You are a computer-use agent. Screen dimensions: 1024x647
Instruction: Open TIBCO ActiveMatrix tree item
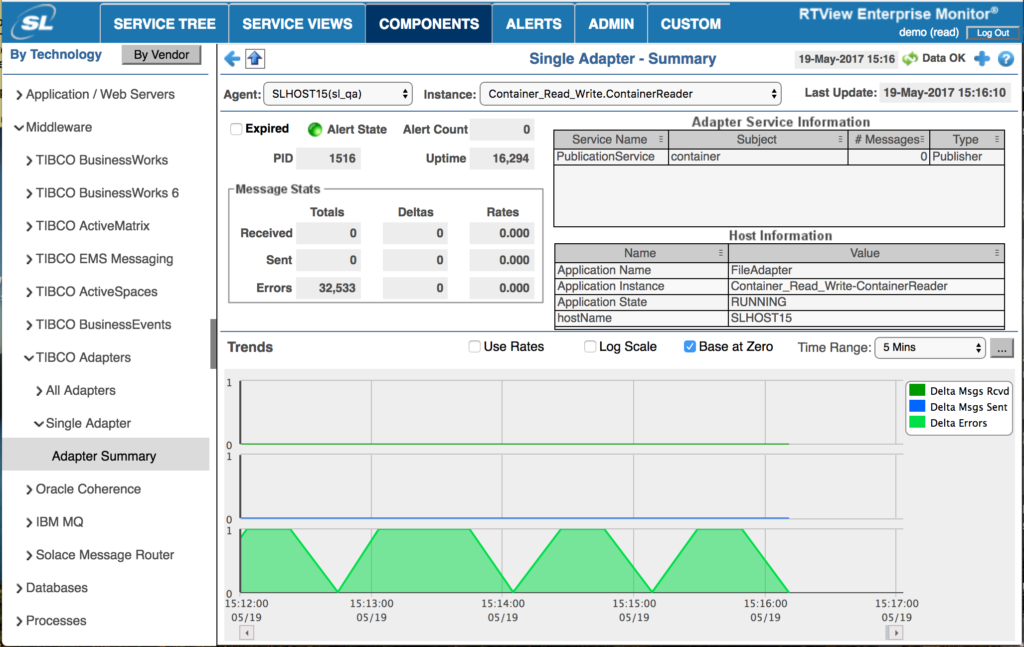point(93,226)
